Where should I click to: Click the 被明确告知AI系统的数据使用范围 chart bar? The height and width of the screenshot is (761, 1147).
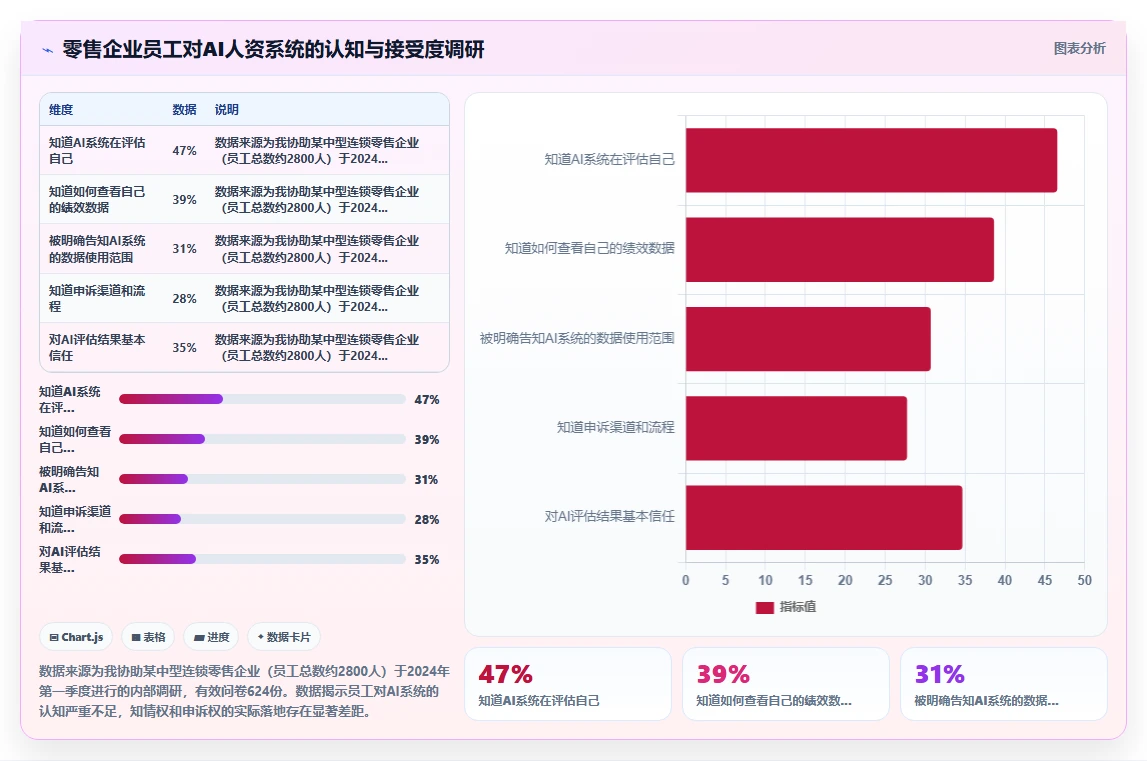point(808,339)
